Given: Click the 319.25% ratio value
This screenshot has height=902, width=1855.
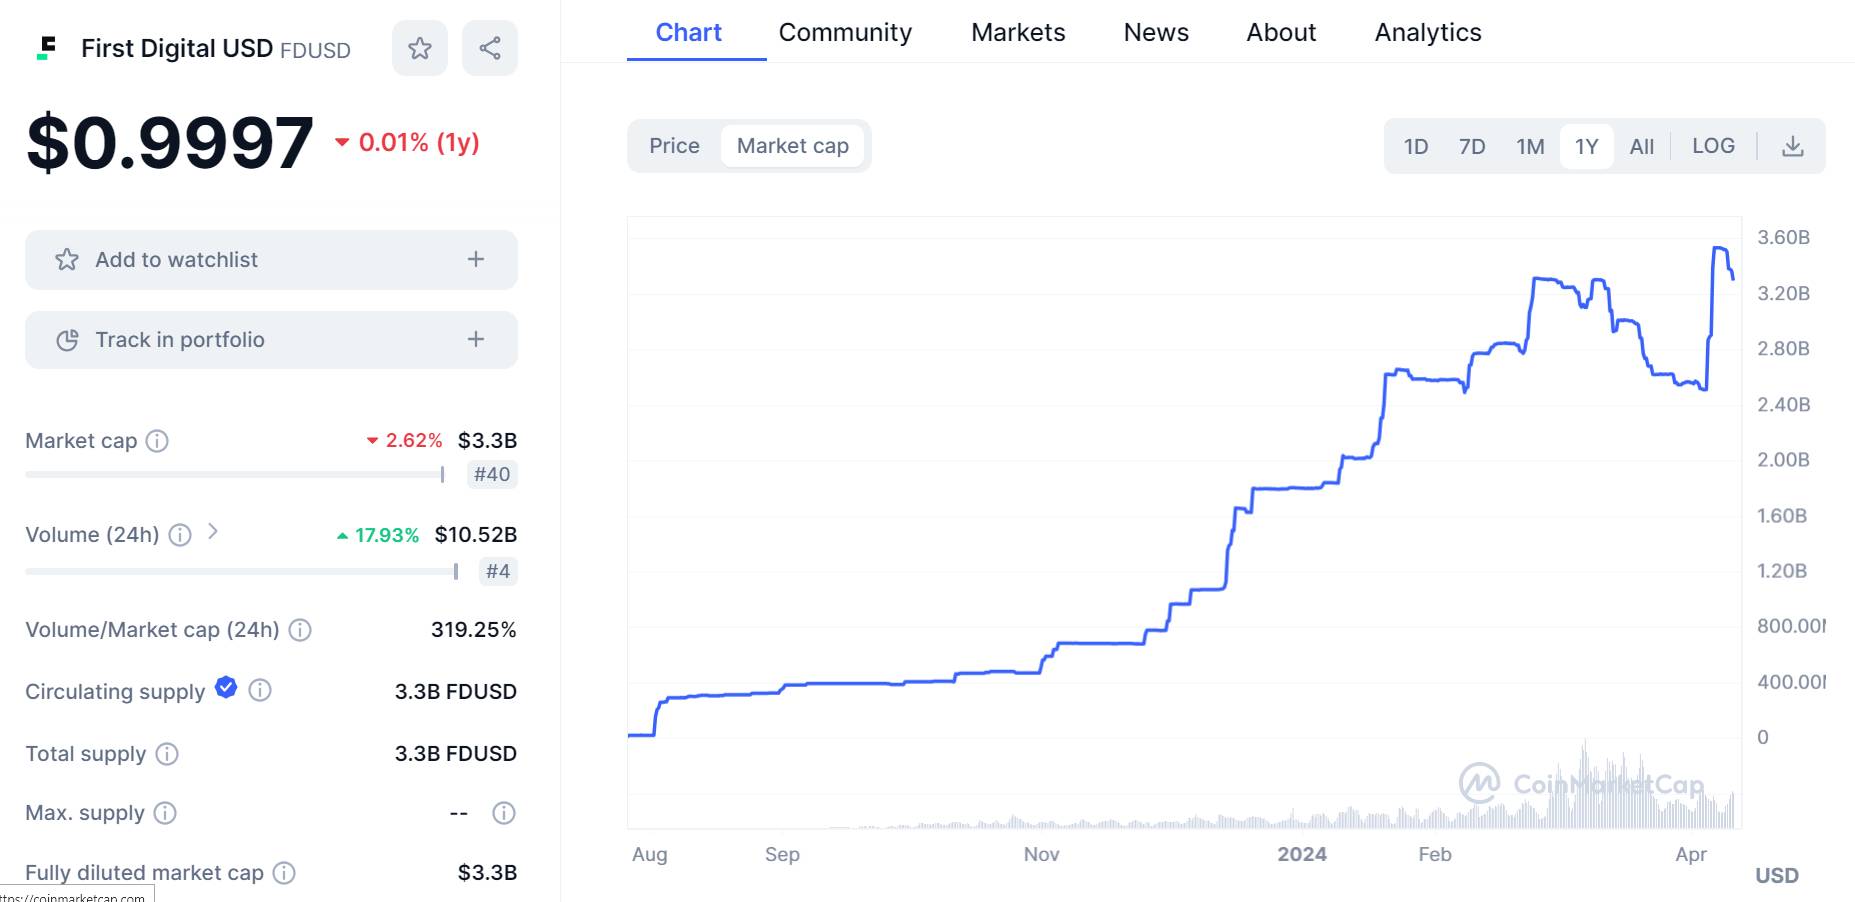Looking at the screenshot, I should tap(474, 630).
